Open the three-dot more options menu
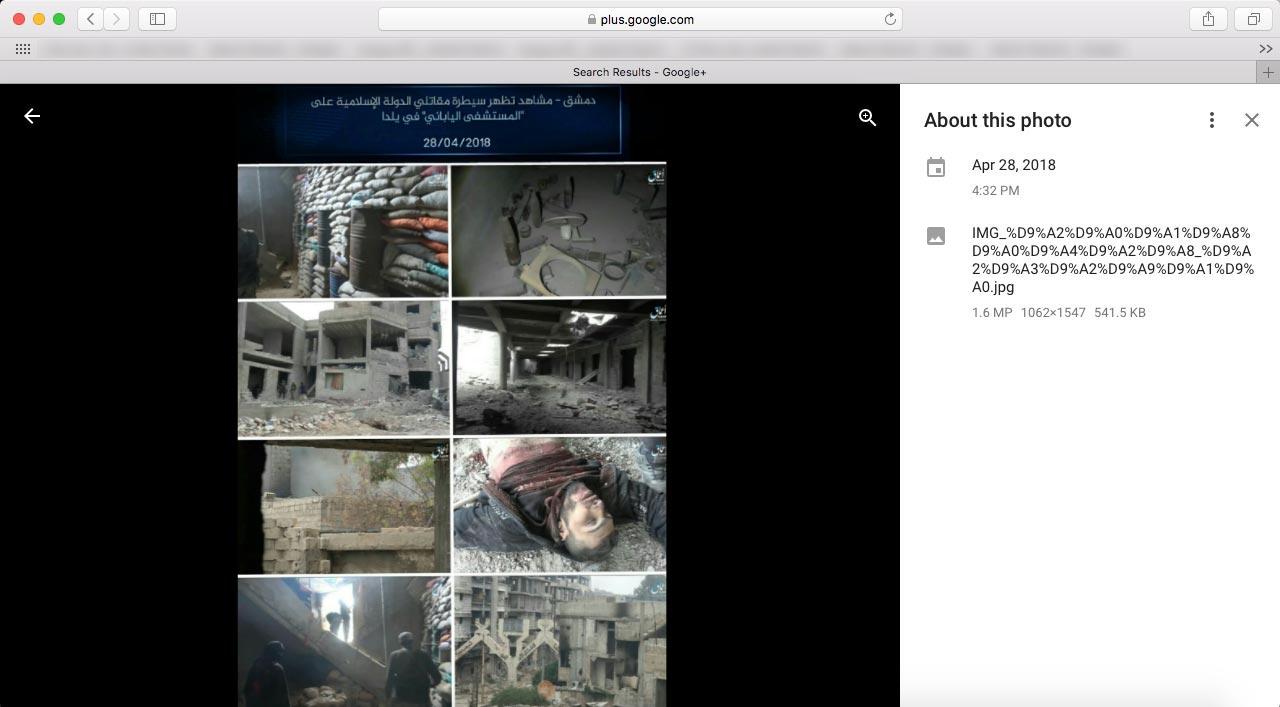 (x=1211, y=120)
